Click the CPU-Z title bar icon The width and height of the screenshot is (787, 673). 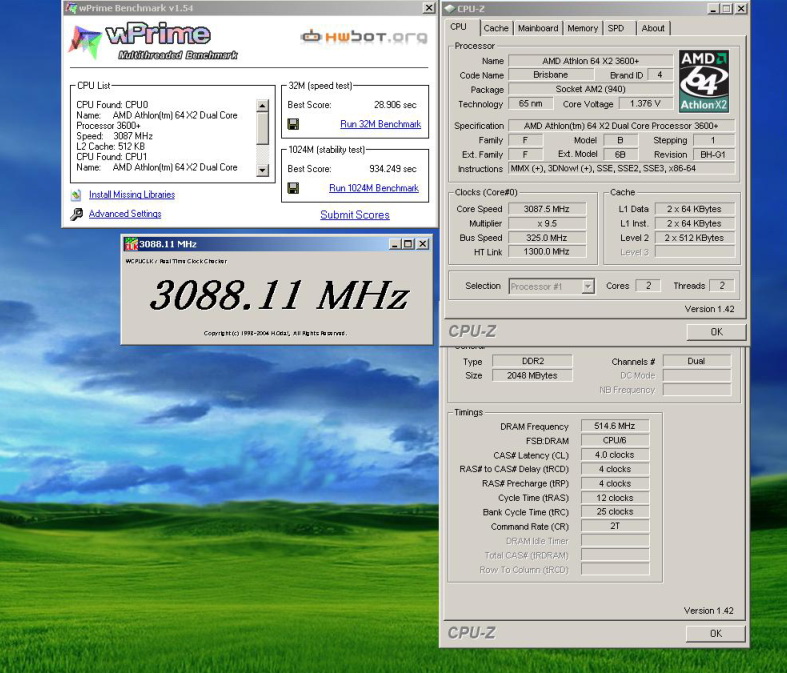[450, 9]
